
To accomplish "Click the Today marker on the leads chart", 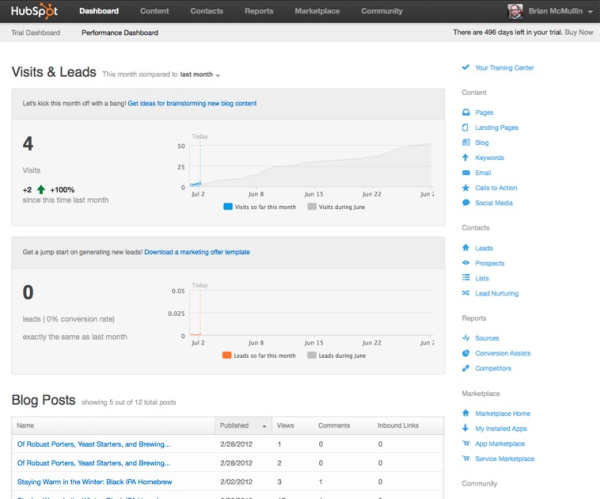I will point(200,285).
